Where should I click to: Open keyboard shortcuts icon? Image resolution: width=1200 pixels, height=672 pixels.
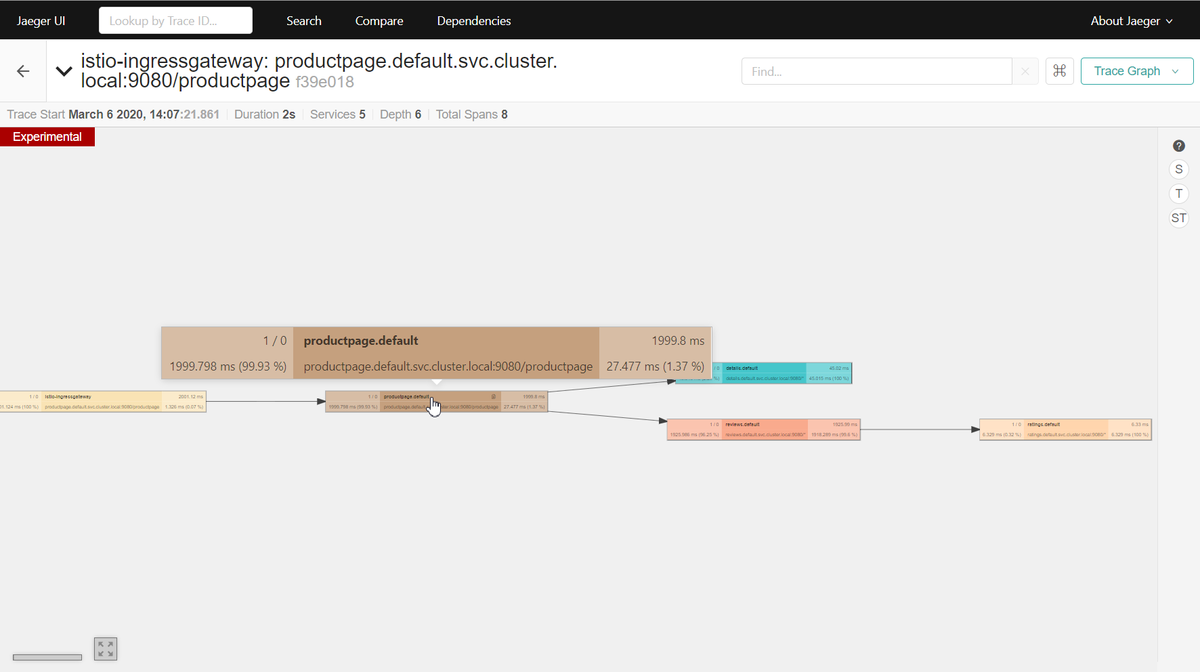click(1060, 71)
